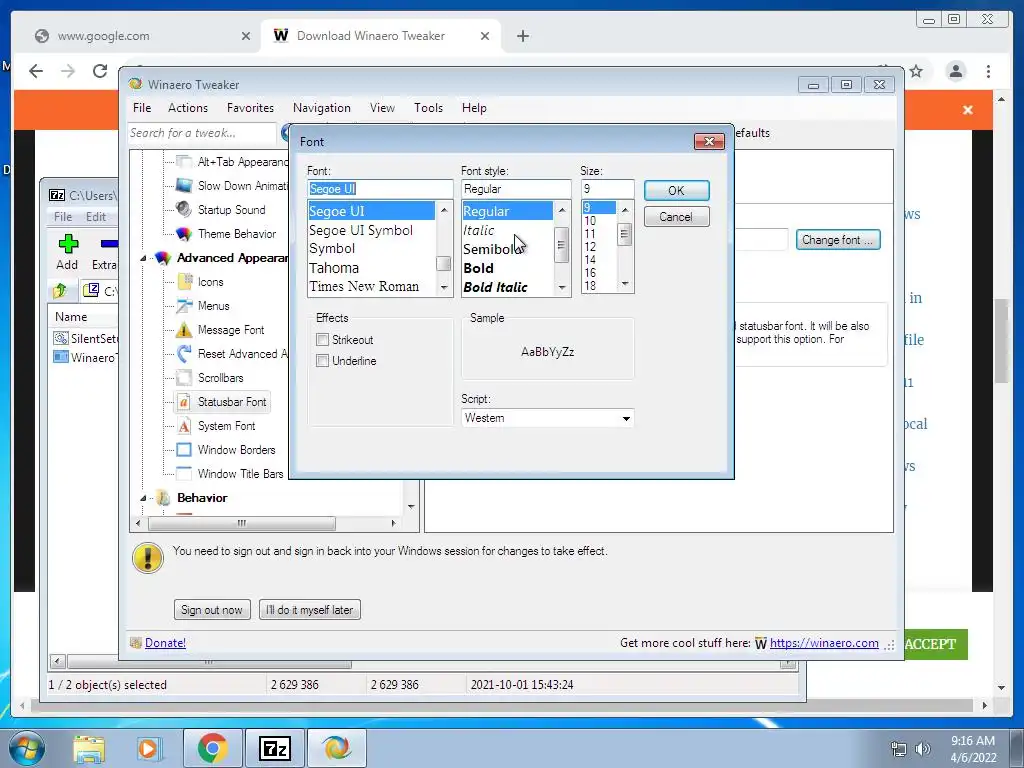
Task: Select Bold Italic font style
Action: click(495, 287)
